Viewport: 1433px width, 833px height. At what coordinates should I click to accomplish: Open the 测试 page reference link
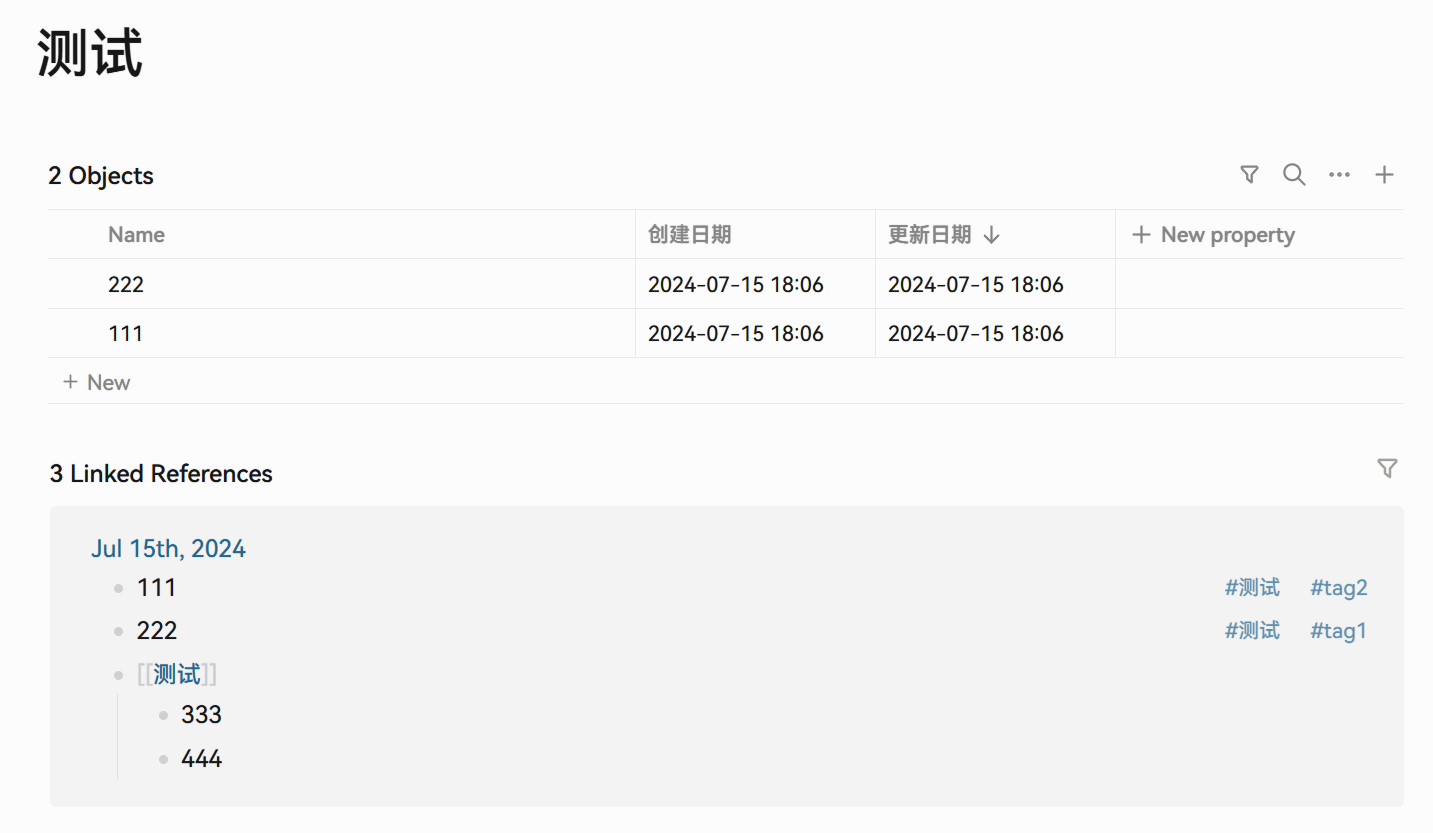pos(177,675)
